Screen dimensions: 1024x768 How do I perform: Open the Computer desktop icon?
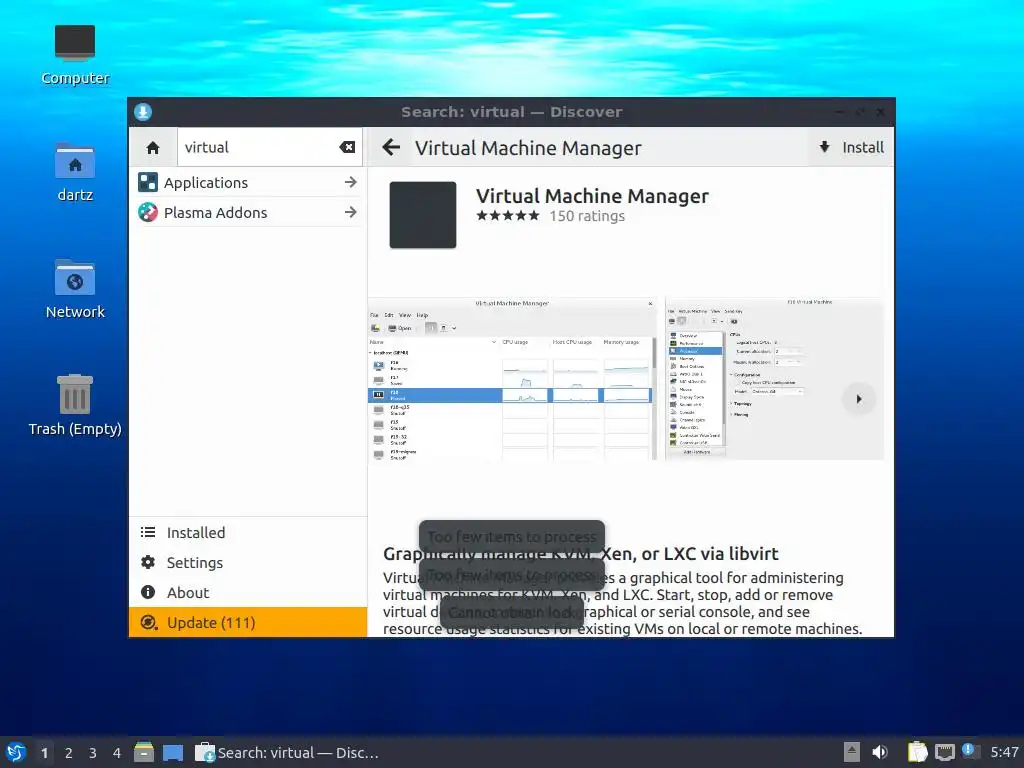coord(75,56)
